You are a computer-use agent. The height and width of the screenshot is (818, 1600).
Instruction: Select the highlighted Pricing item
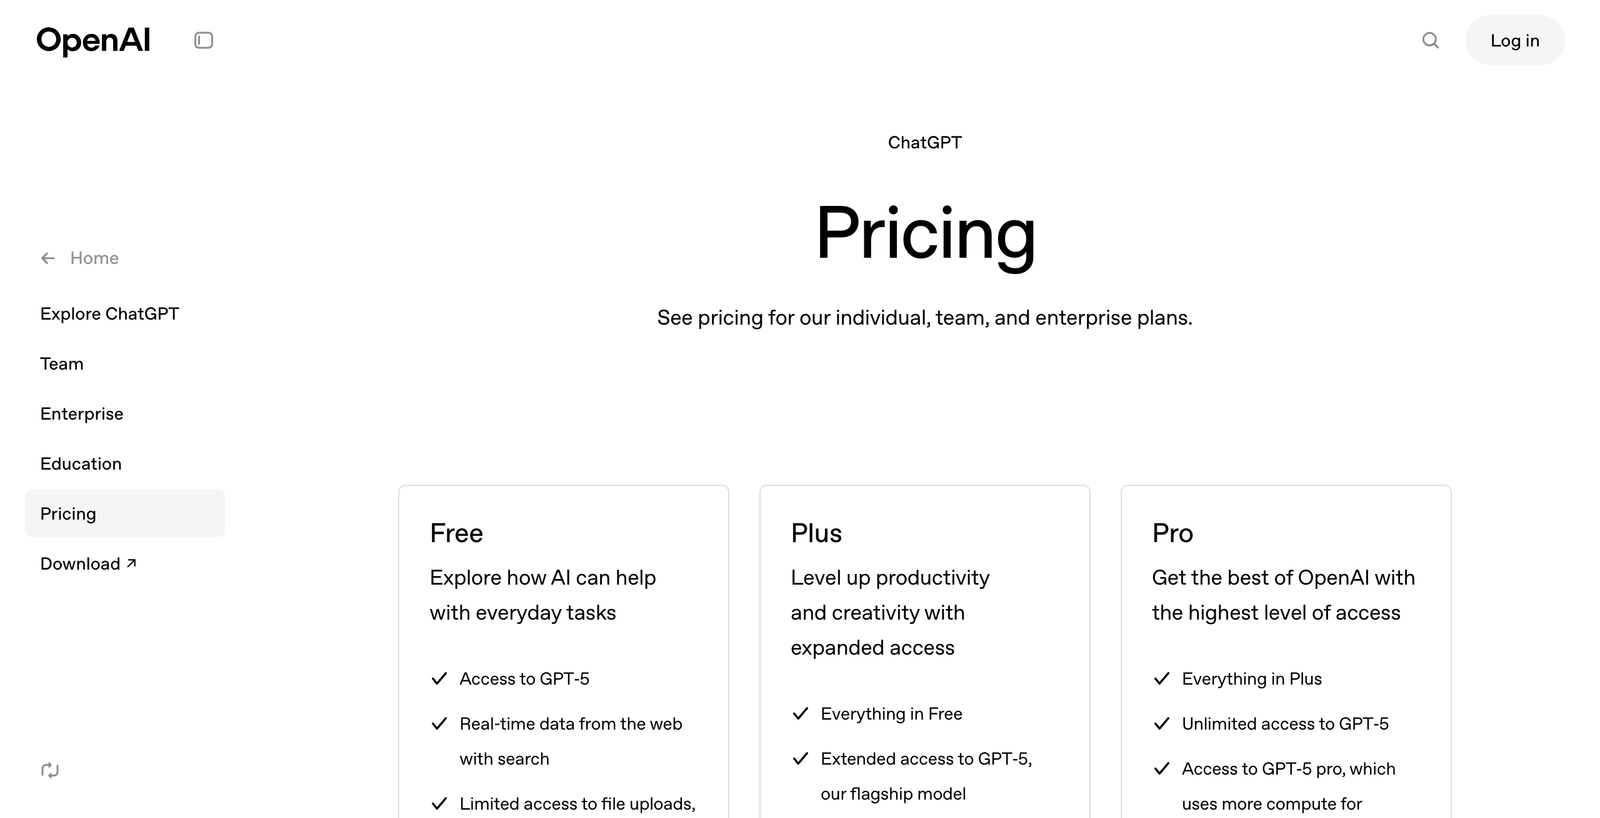pyautogui.click(x=68, y=514)
